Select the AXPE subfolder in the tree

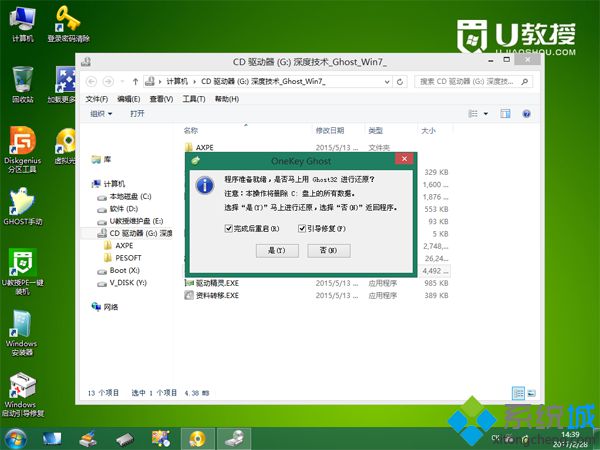119,246
